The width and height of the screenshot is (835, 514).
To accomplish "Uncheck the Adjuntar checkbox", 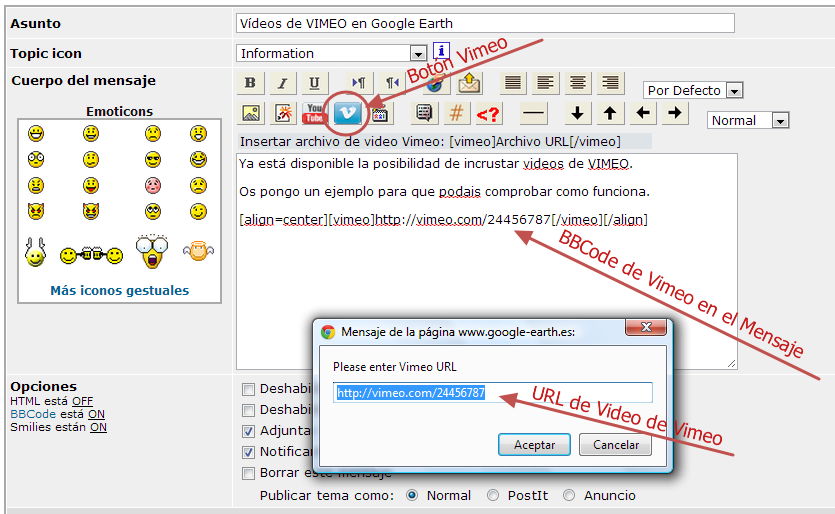I will click(x=248, y=431).
